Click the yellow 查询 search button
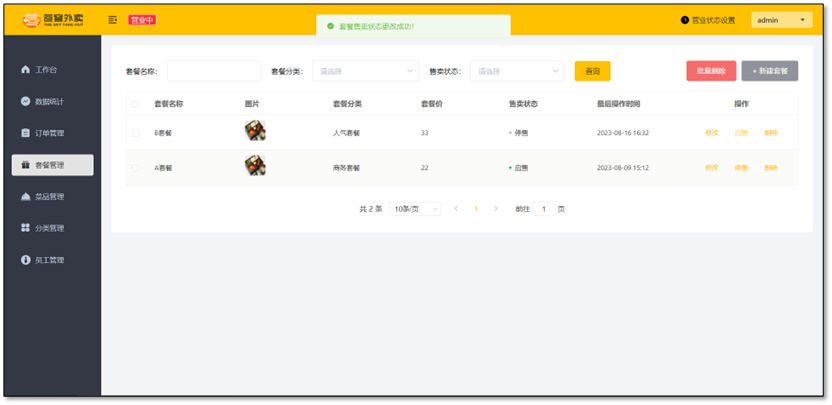Screen dimensions: 832x405 tap(592, 71)
